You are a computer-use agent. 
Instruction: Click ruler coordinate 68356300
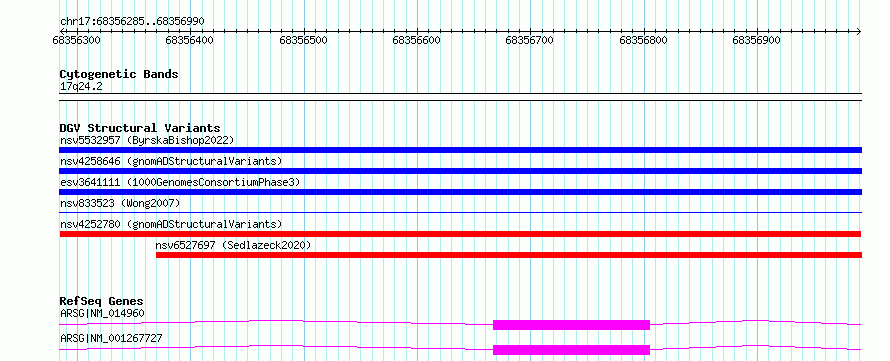pos(76,40)
